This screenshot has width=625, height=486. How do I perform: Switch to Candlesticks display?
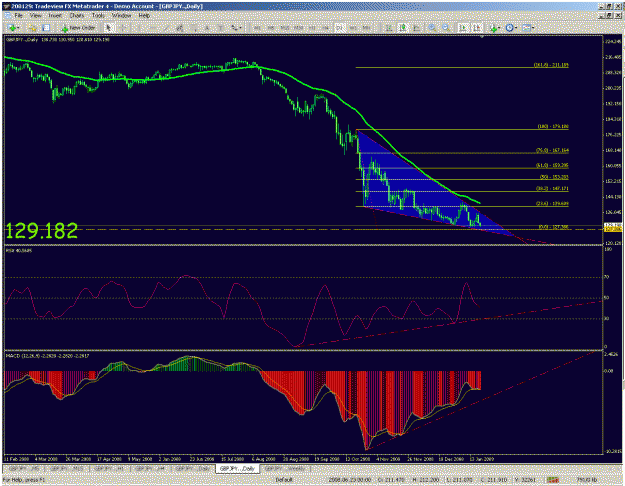click(x=403, y=28)
